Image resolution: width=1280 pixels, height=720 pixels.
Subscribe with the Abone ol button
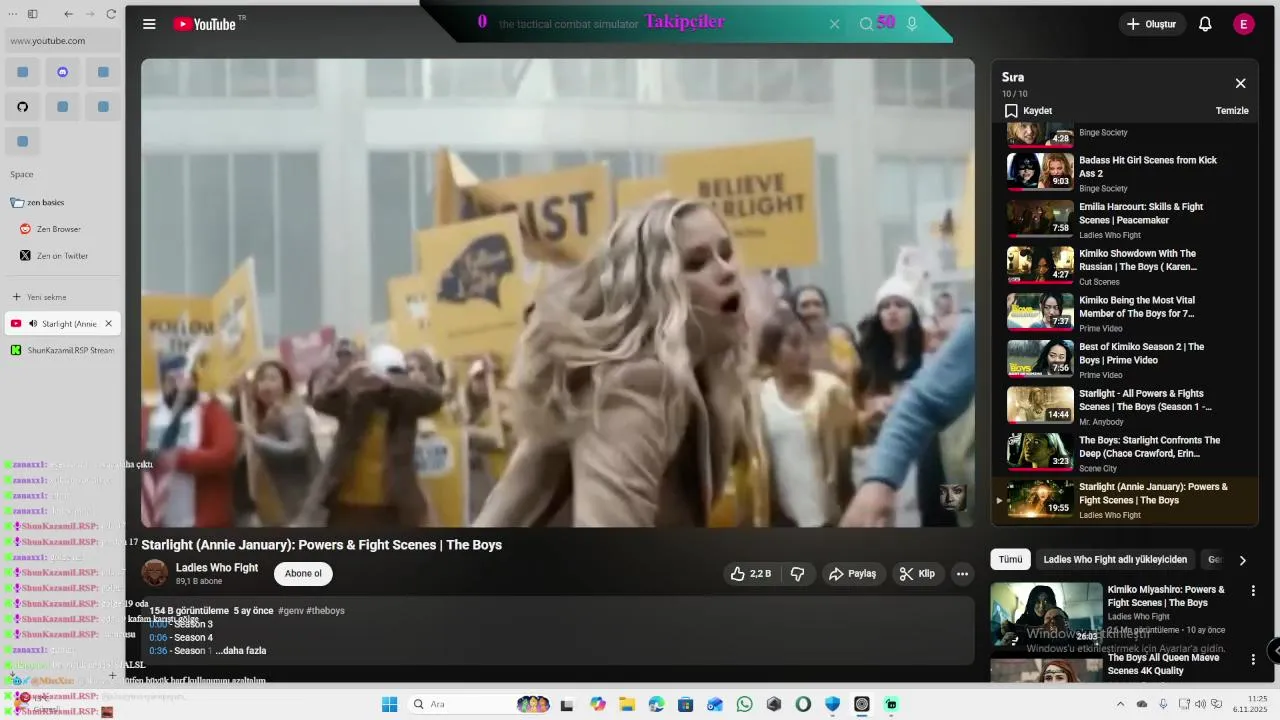point(303,574)
